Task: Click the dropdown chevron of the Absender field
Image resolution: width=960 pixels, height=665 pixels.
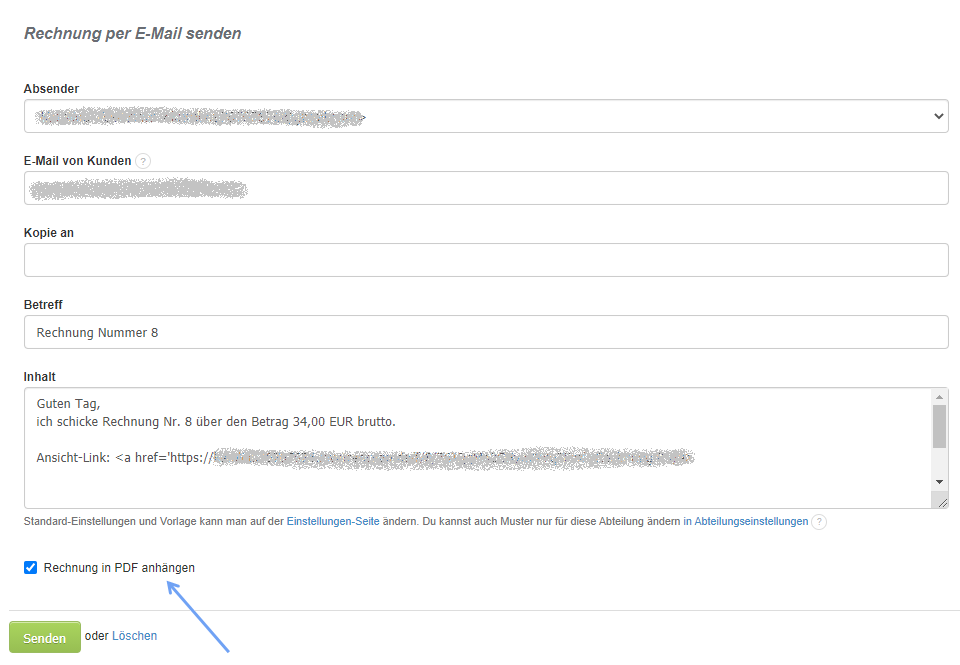Action: 938,116
